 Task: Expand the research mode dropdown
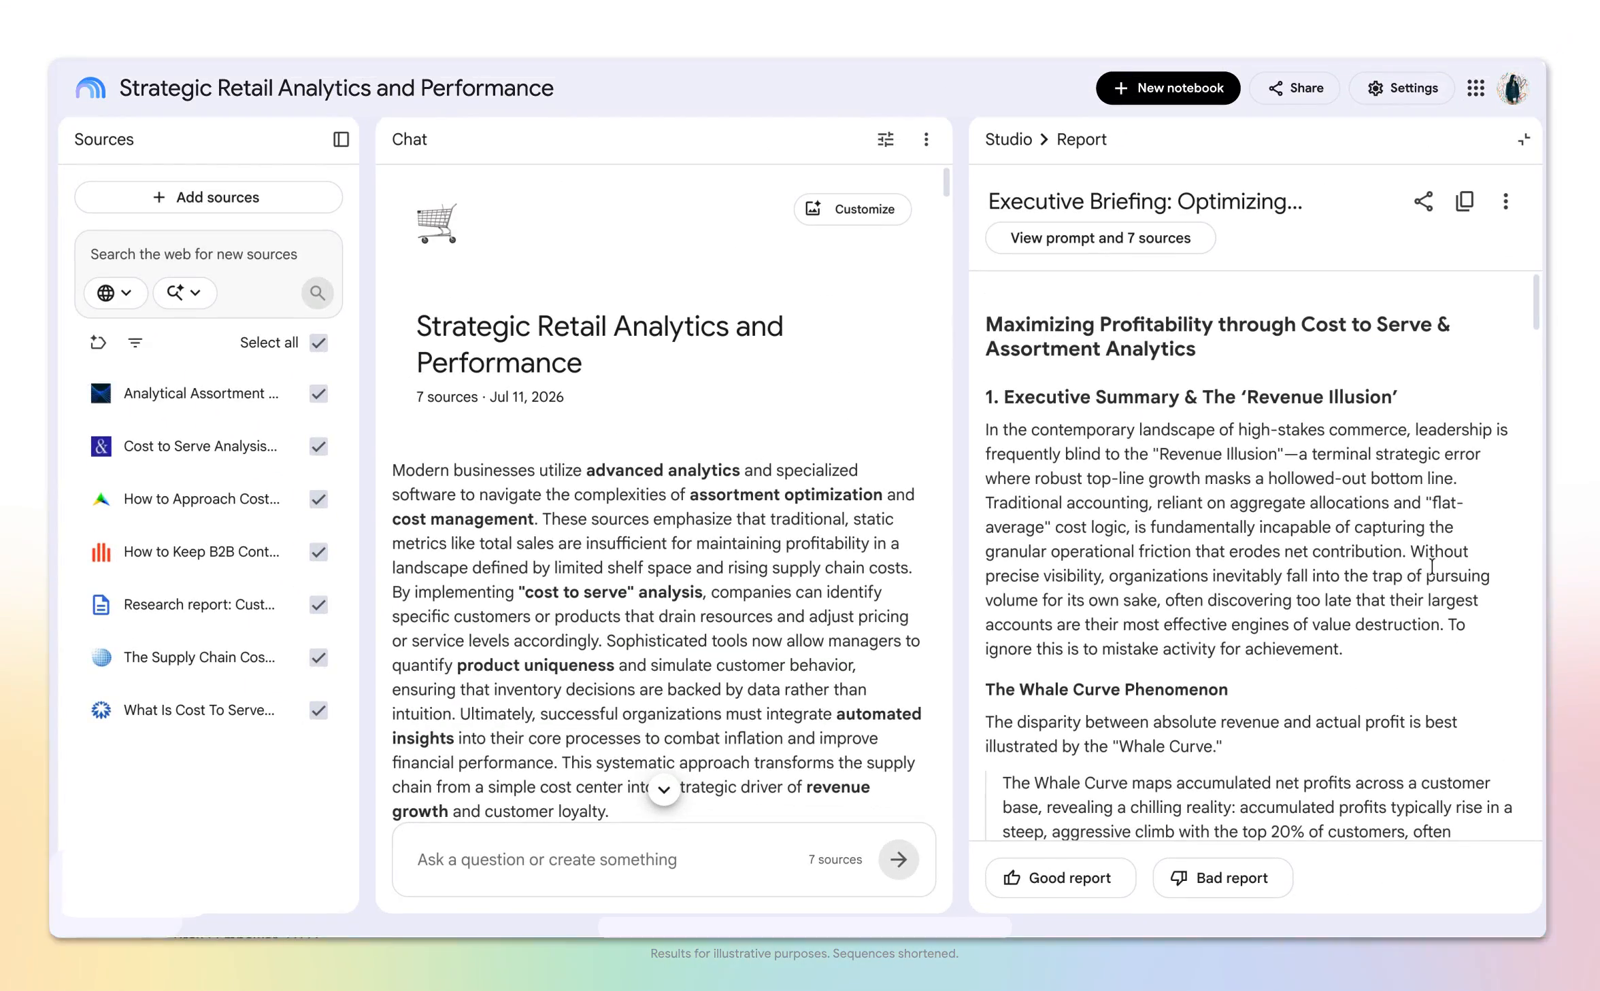184,293
